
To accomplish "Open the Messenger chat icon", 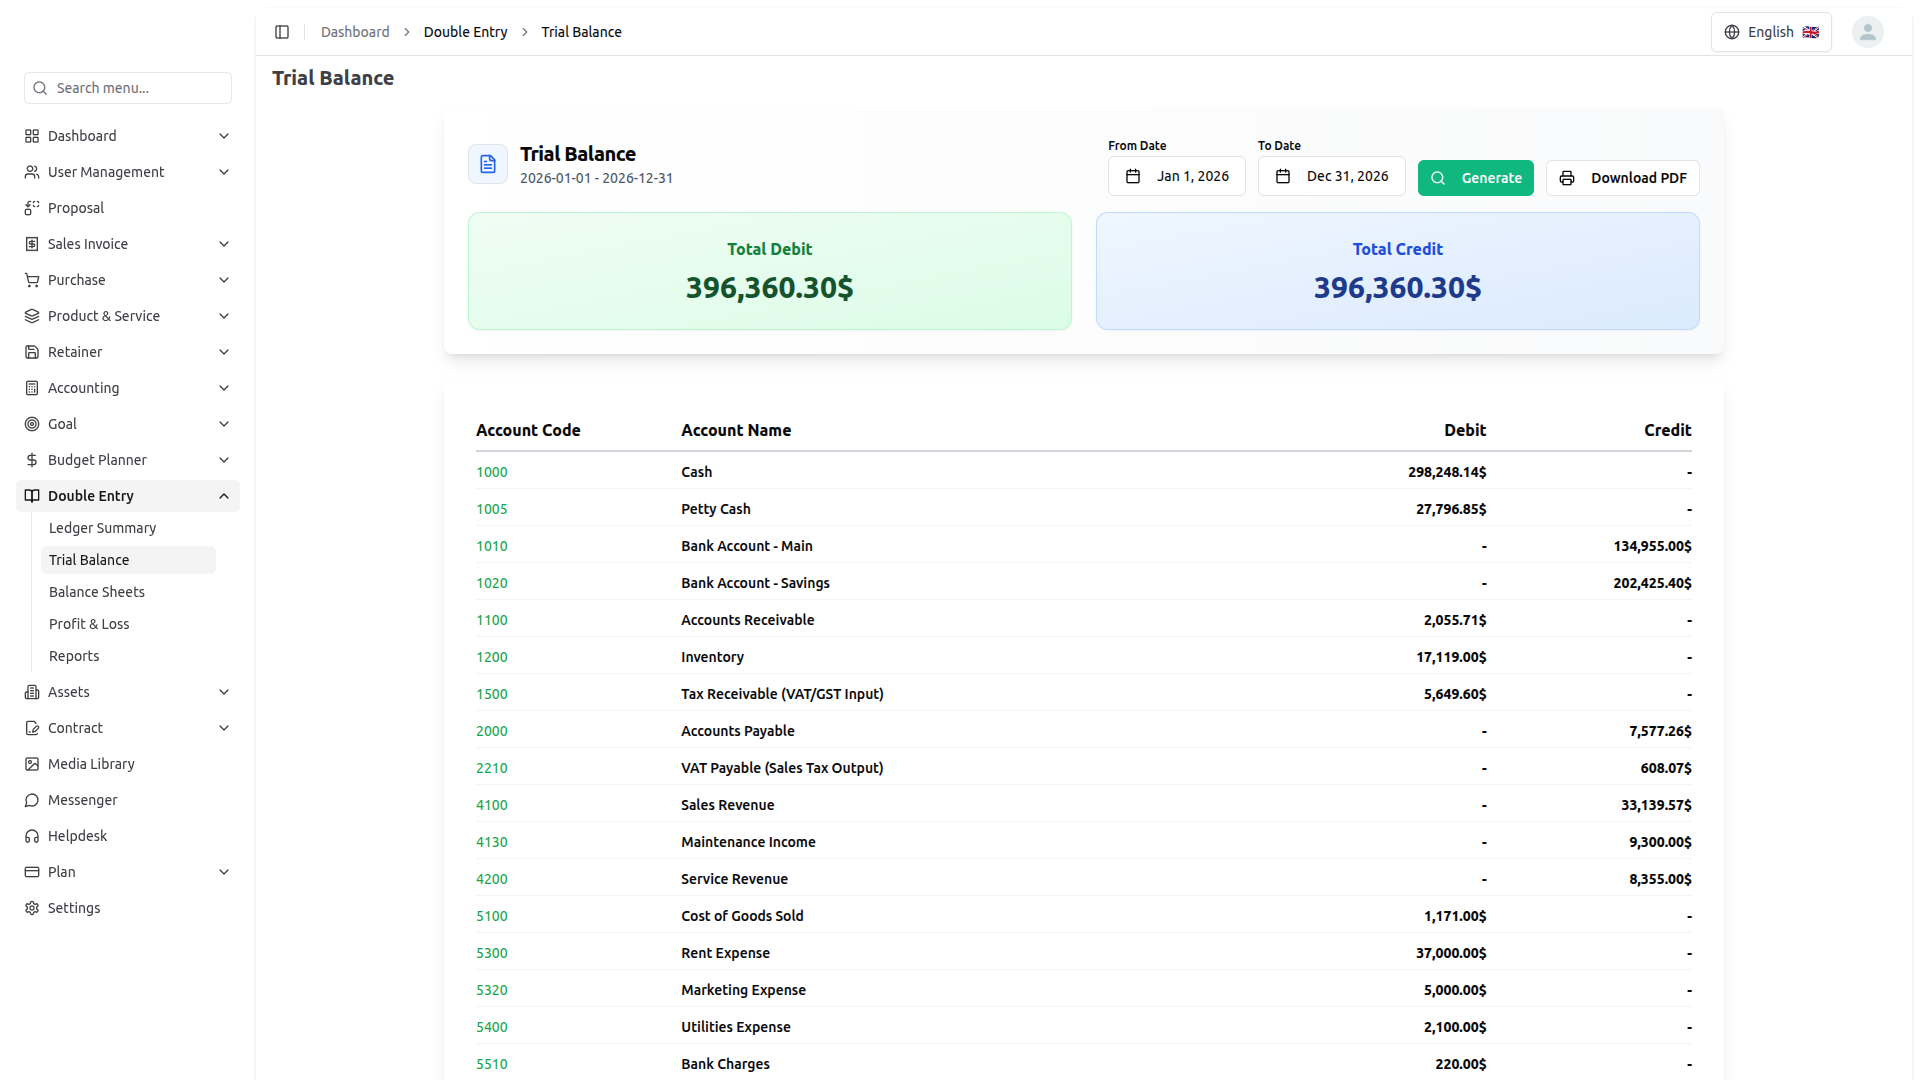I will pos(32,800).
